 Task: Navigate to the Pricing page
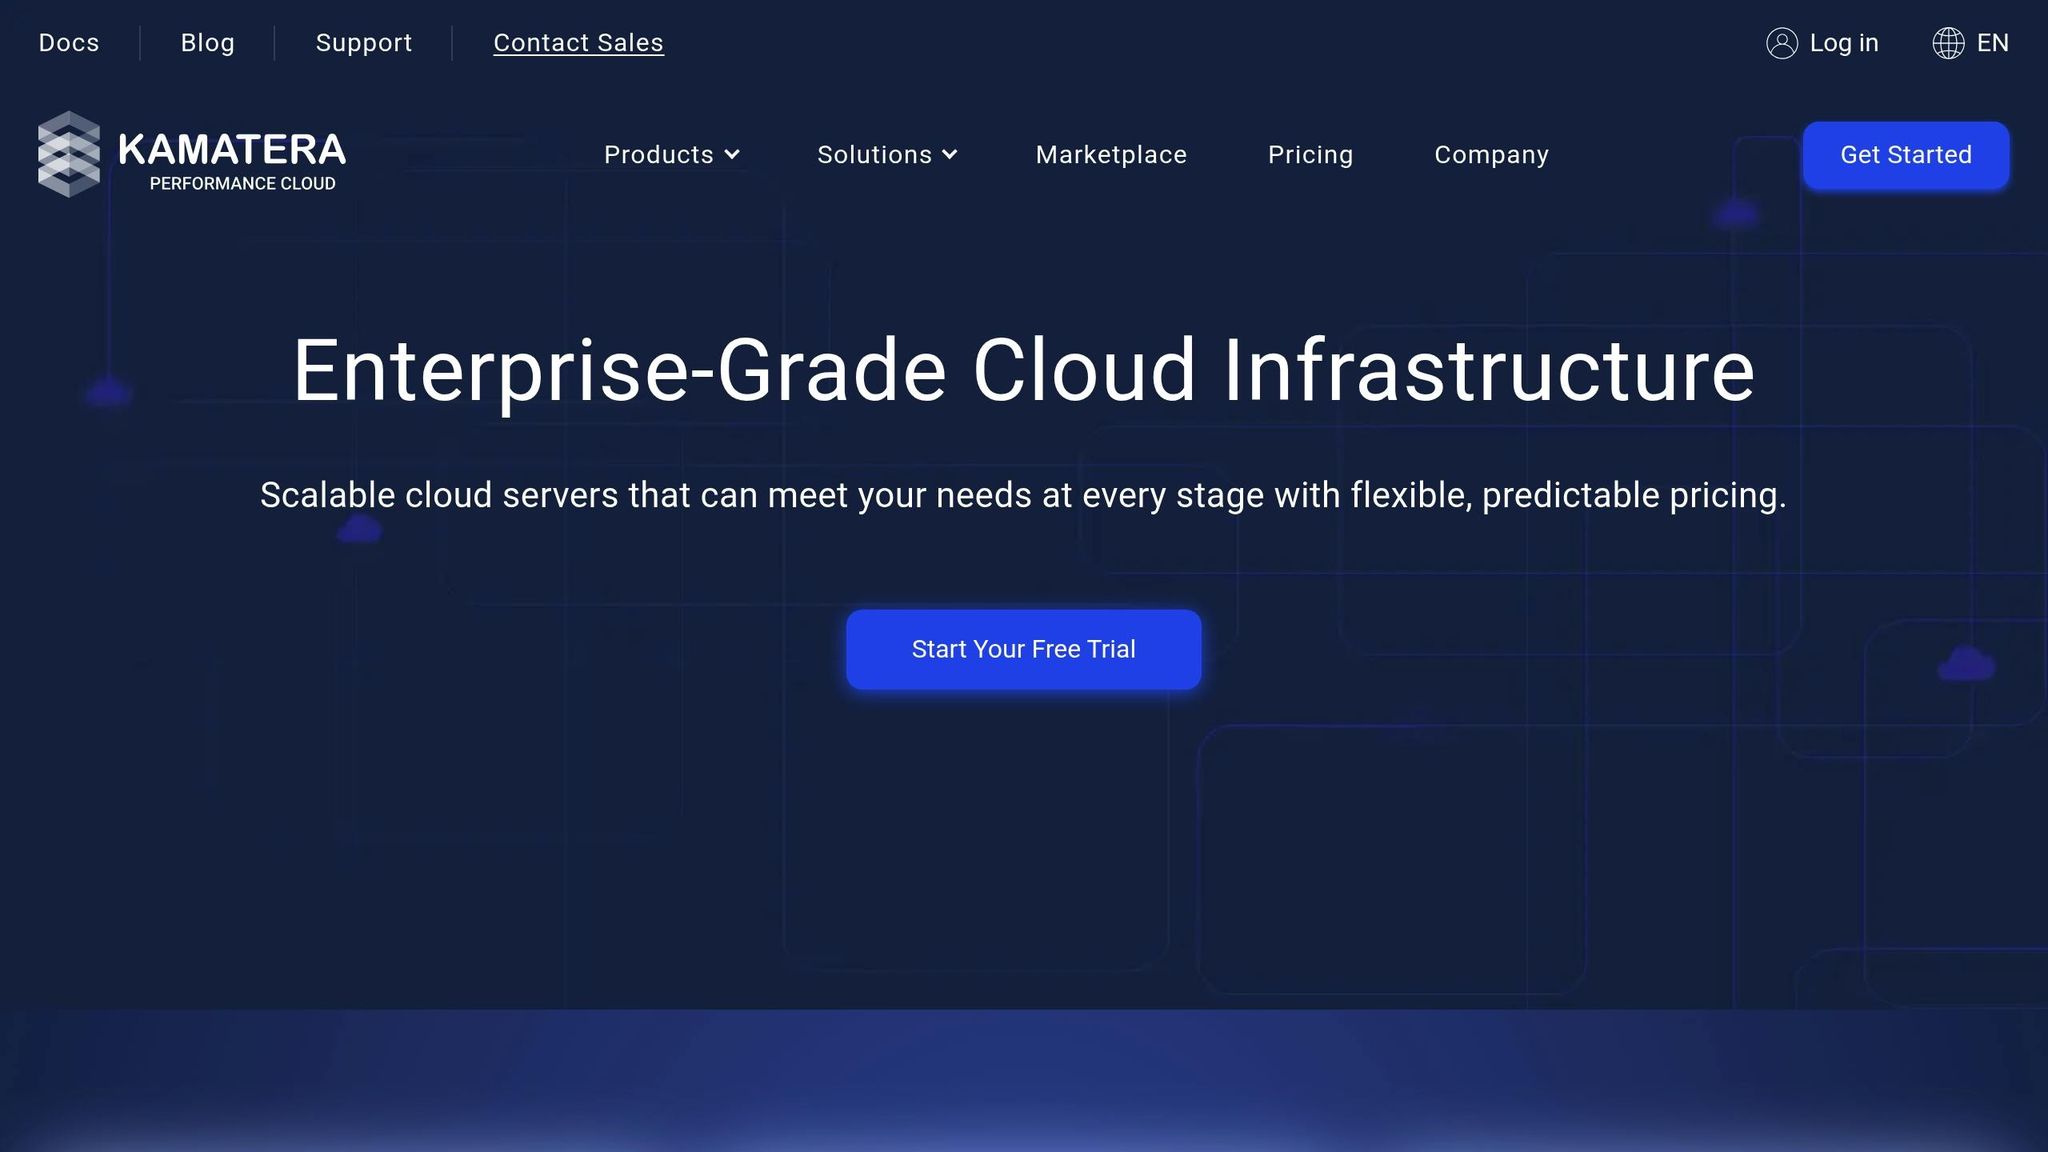point(1310,155)
